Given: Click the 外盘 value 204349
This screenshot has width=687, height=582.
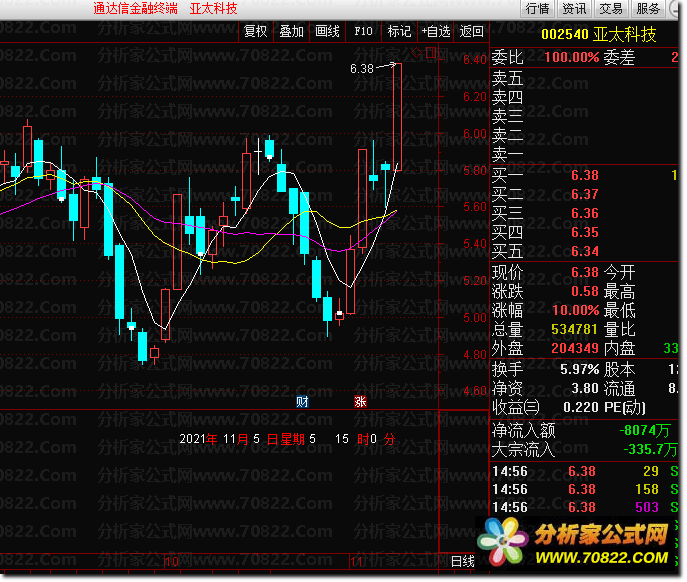Looking at the screenshot, I should pos(574,348).
